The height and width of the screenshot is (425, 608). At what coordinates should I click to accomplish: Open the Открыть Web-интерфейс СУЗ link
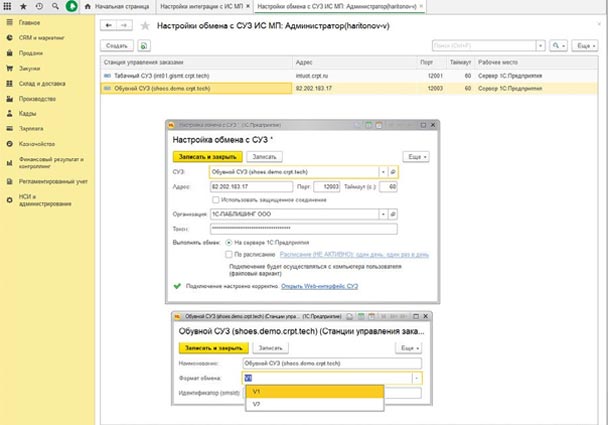pos(320,286)
